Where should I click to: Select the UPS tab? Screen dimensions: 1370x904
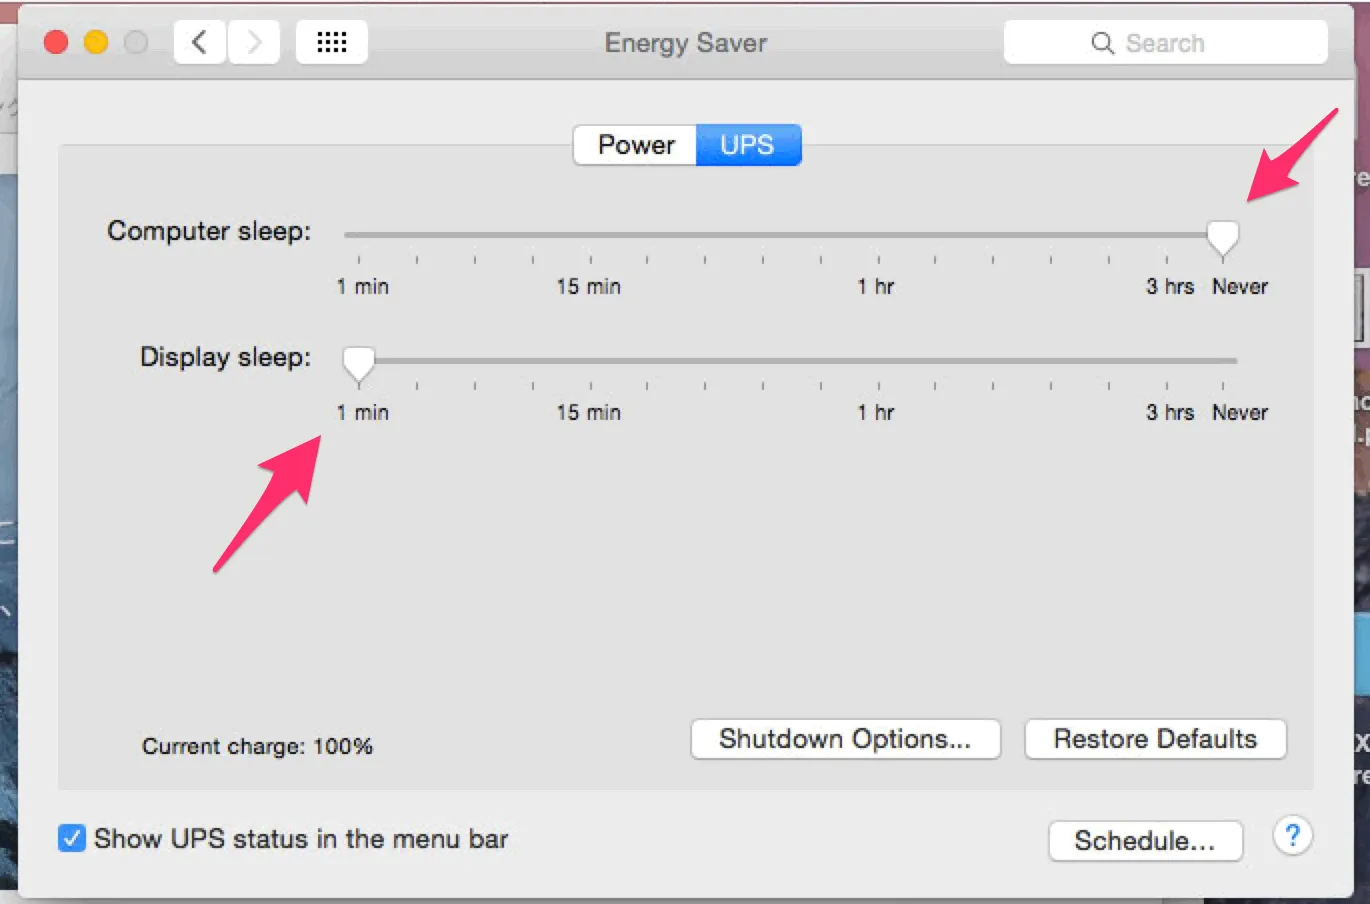coord(748,144)
